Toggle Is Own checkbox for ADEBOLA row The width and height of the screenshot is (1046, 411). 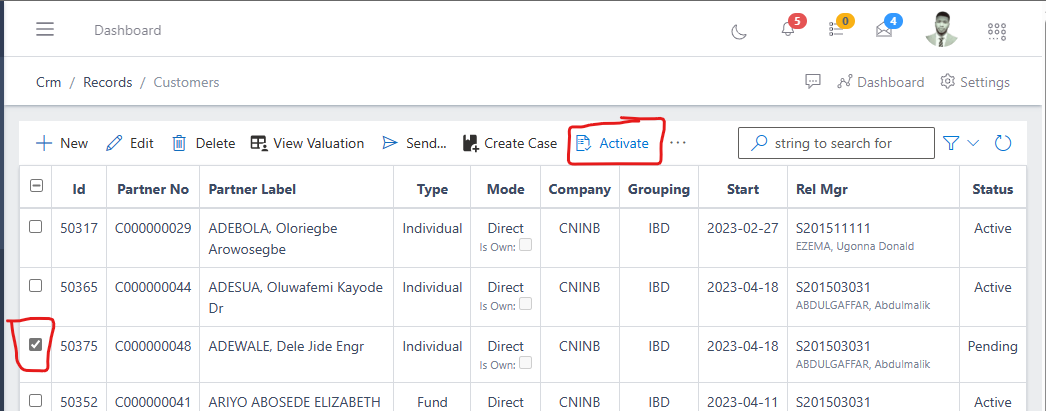pos(526,245)
